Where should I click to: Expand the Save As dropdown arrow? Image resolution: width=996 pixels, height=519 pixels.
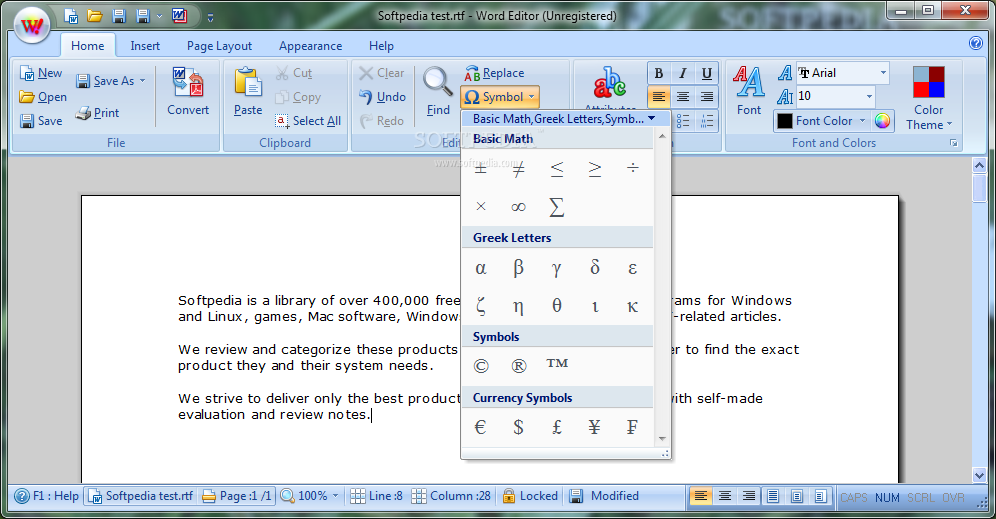142,81
